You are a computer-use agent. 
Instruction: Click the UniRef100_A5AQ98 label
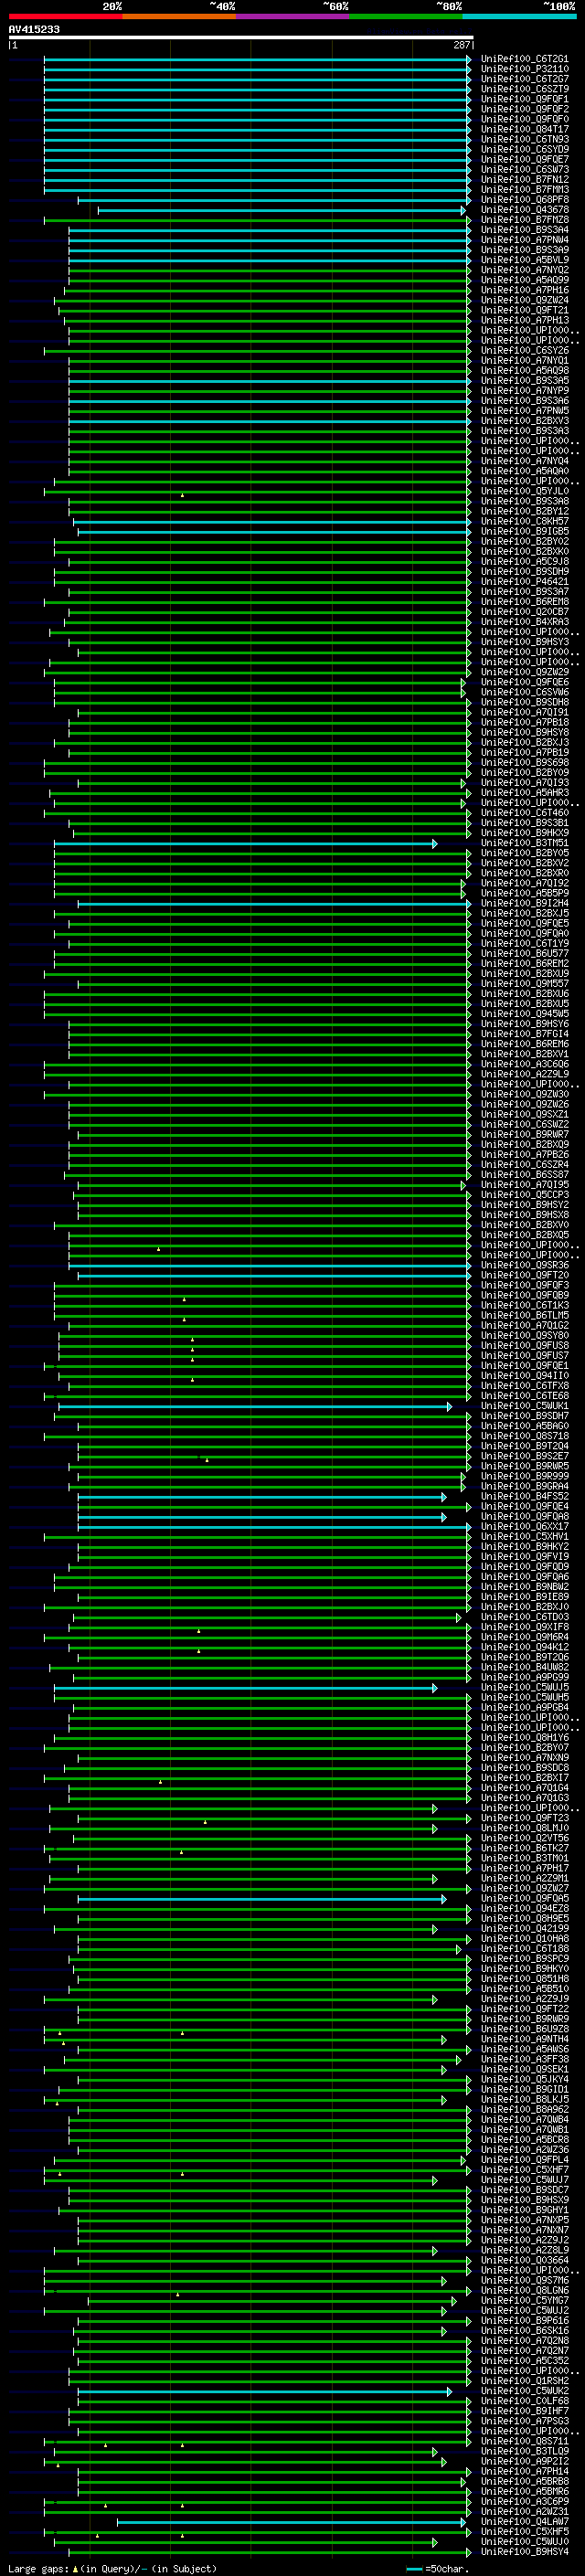pyautogui.click(x=525, y=371)
